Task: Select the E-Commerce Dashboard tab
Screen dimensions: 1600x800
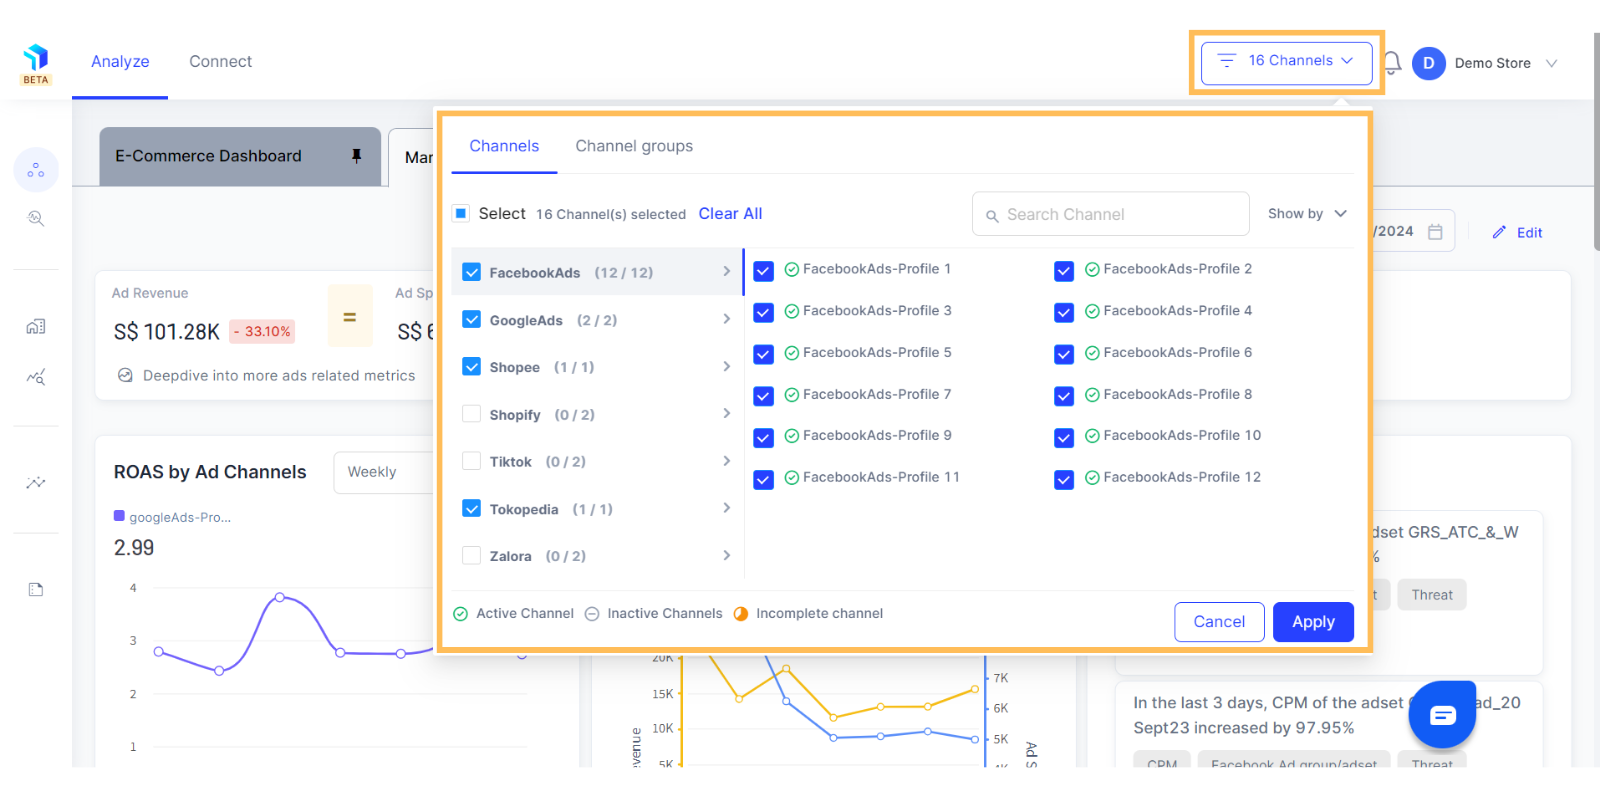Action: point(240,156)
